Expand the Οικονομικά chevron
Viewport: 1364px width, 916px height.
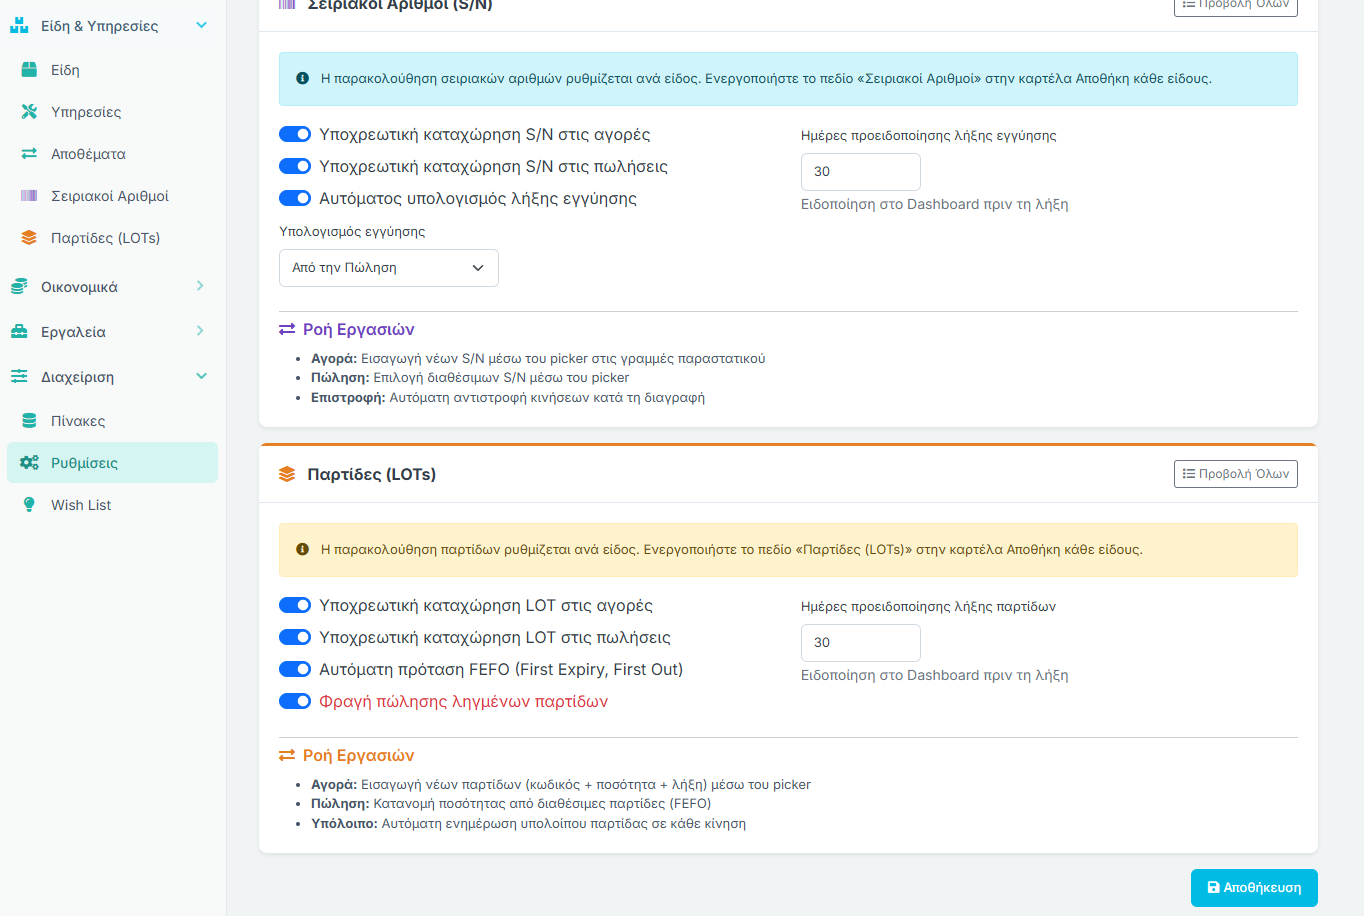(x=201, y=286)
